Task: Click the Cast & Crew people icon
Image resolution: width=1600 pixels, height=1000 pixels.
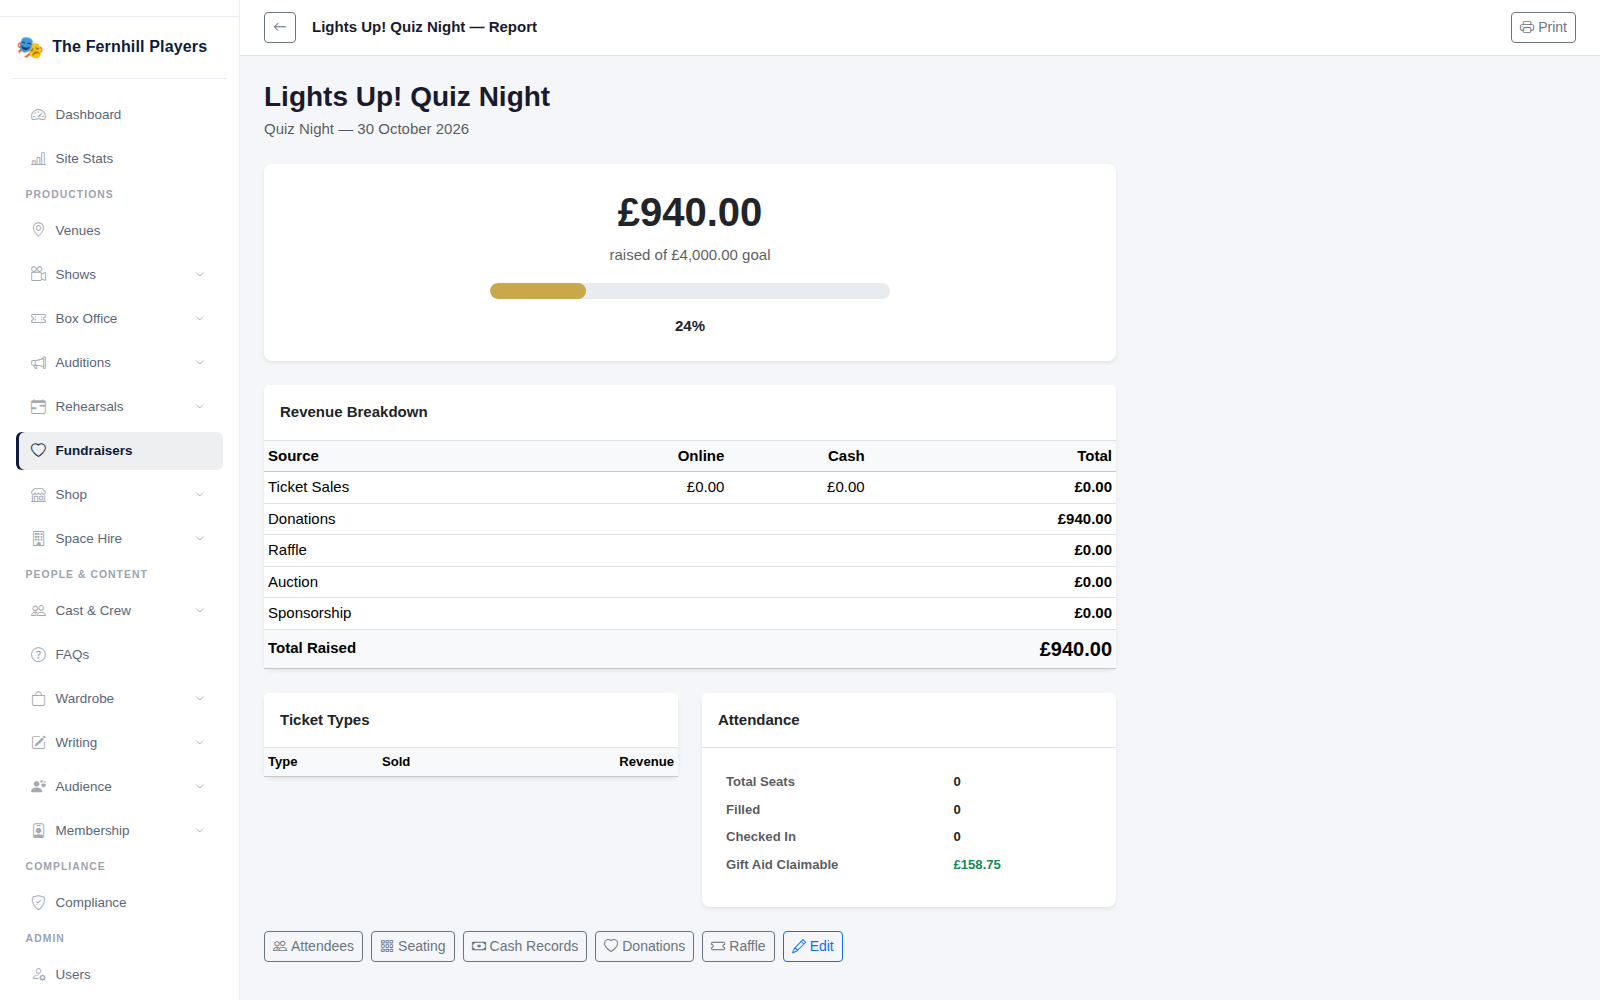Action: (38, 611)
